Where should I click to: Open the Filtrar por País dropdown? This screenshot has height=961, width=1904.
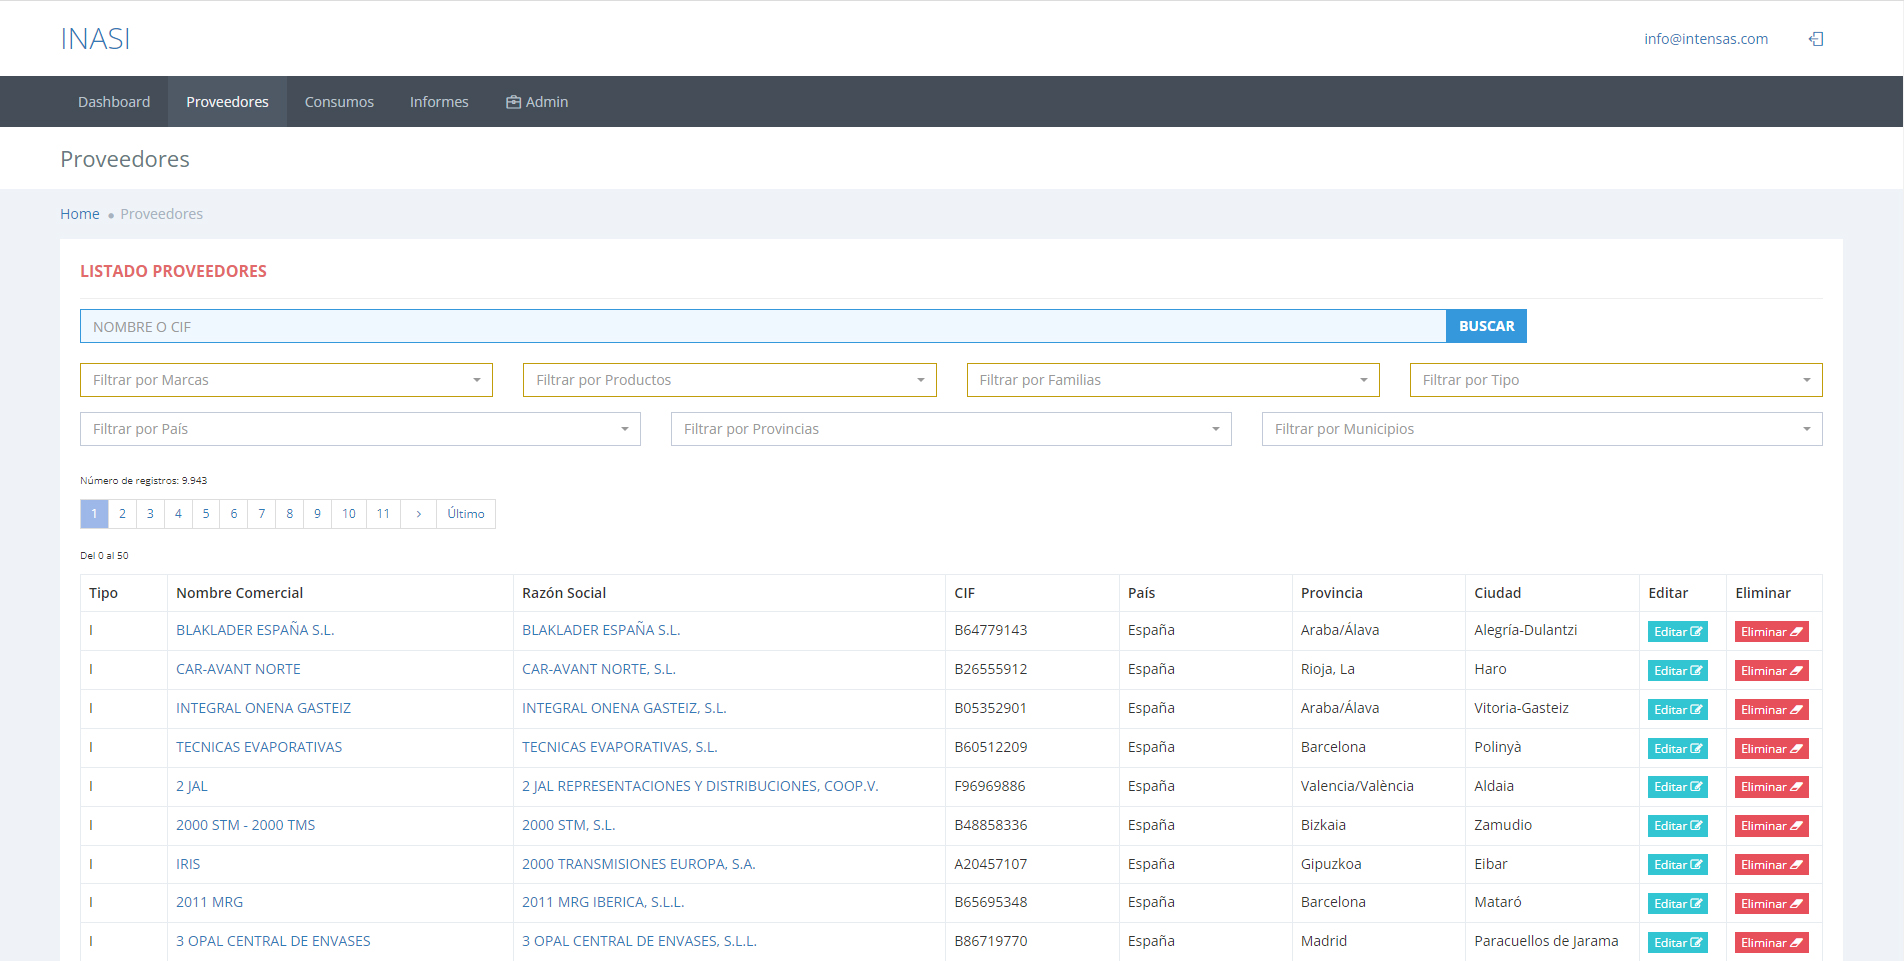(360, 429)
